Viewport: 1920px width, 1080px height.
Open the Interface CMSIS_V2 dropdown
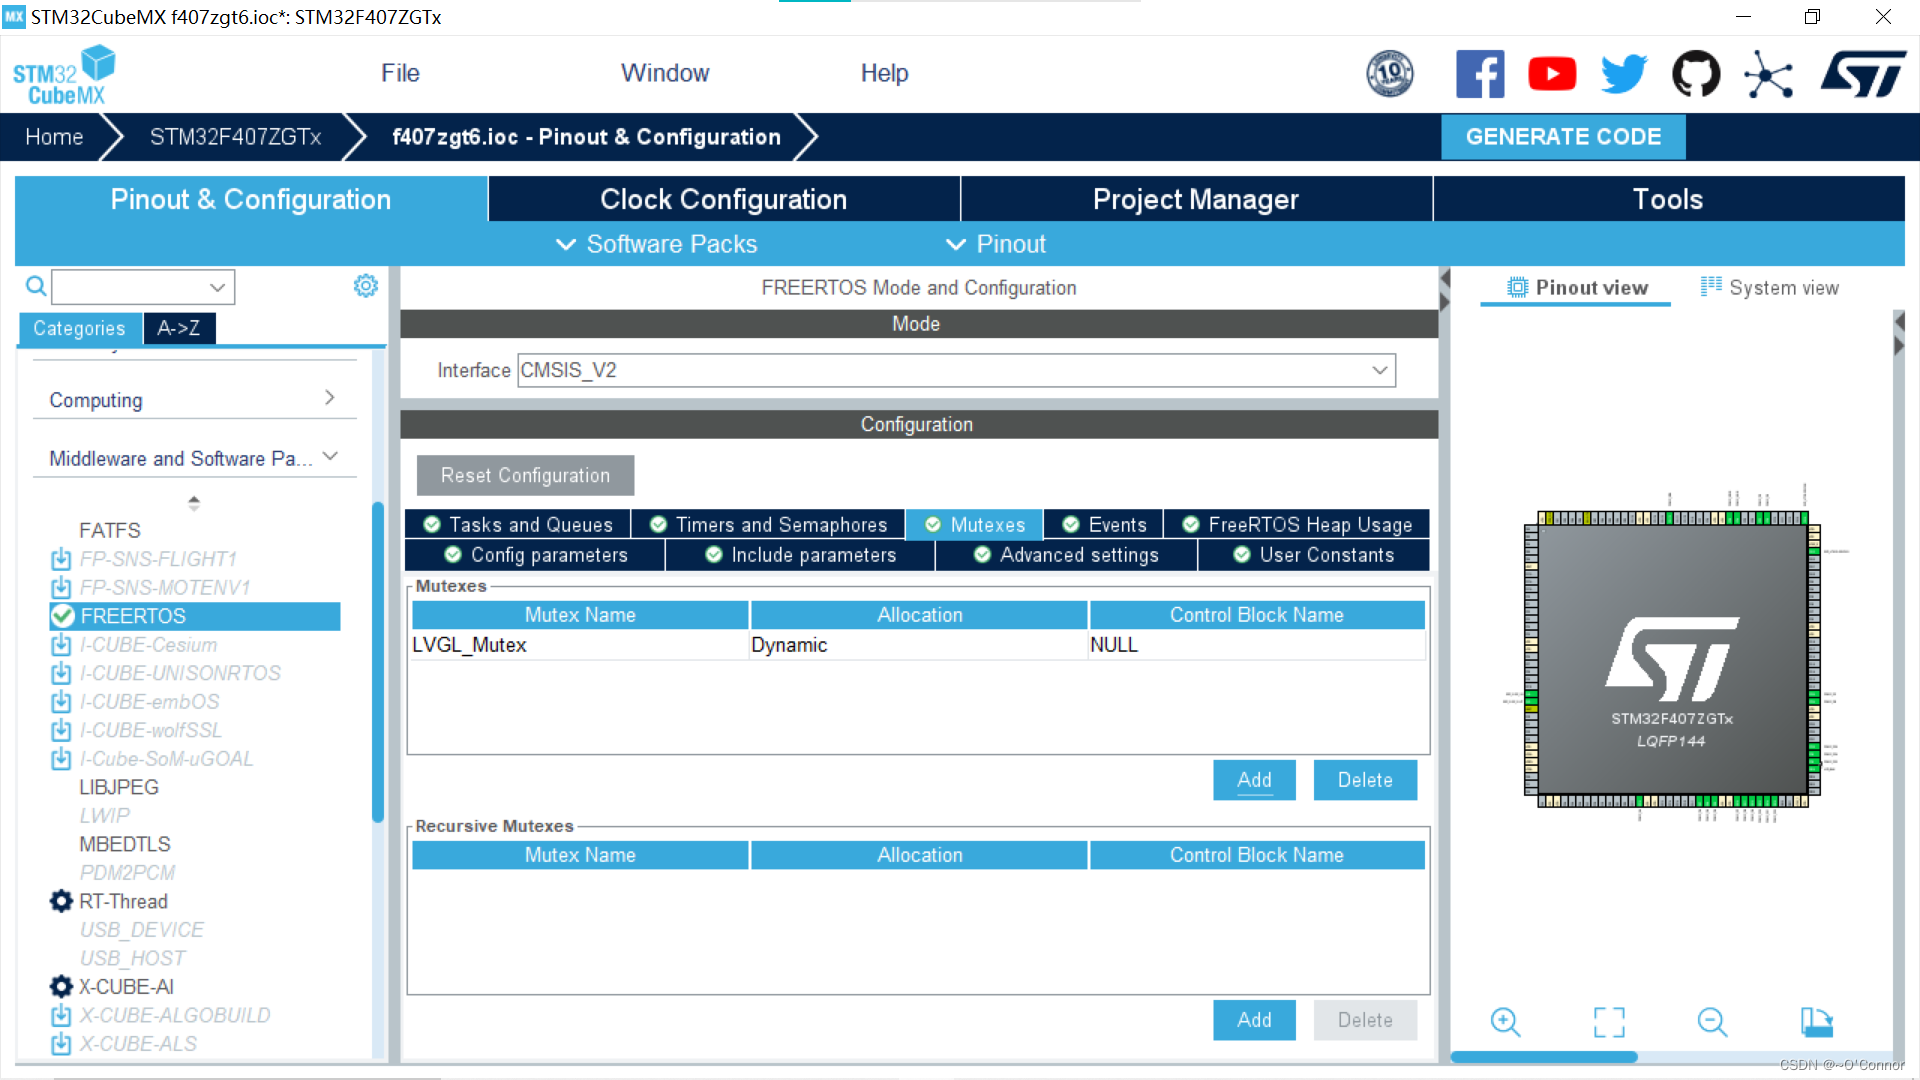pos(956,370)
